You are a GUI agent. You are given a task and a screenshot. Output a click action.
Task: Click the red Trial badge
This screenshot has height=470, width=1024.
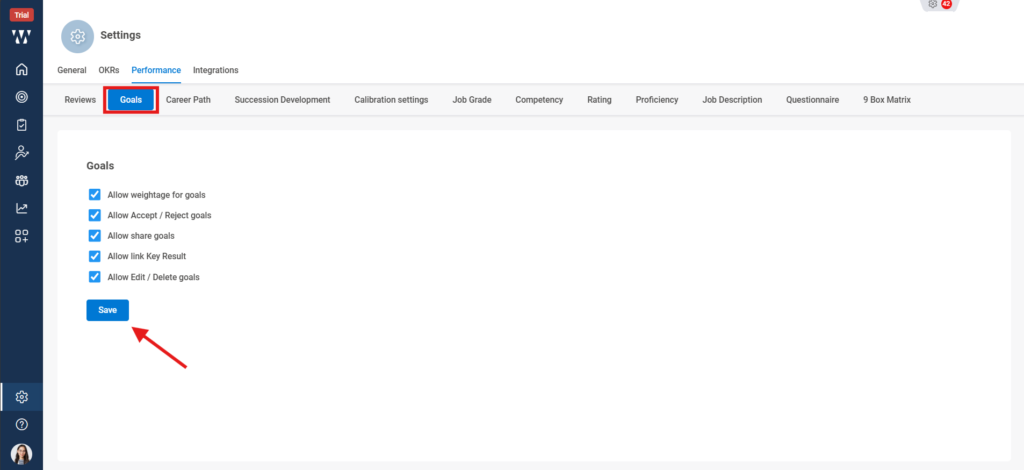(22, 15)
